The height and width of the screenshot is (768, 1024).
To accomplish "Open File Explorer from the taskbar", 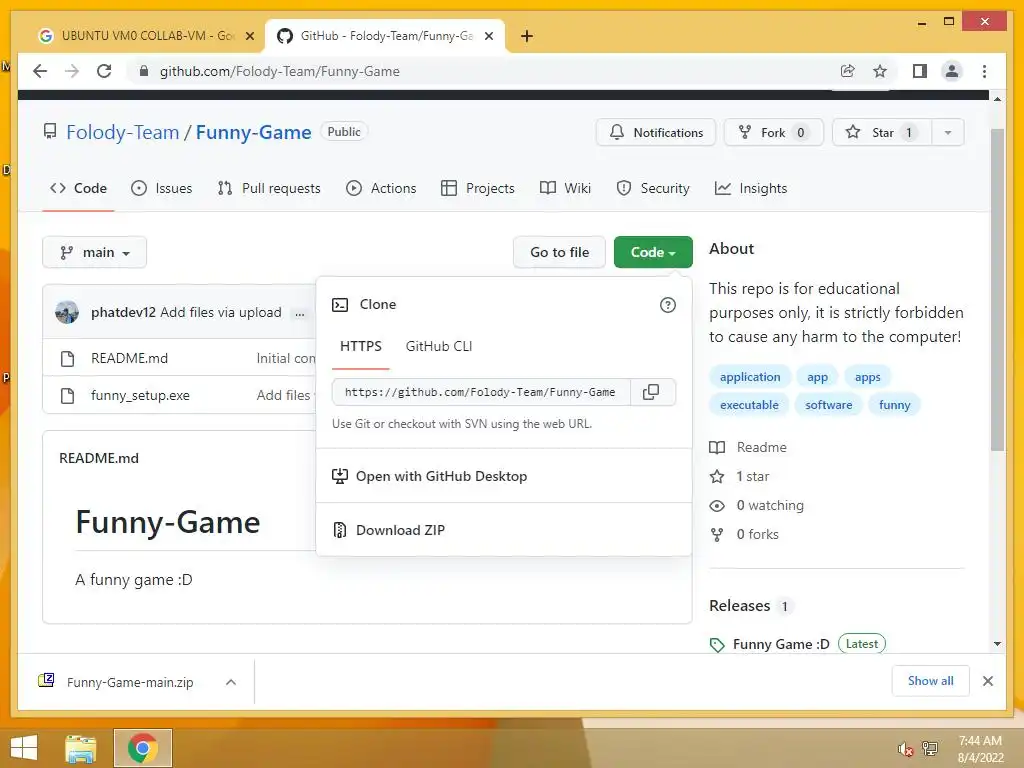I will tap(81, 748).
